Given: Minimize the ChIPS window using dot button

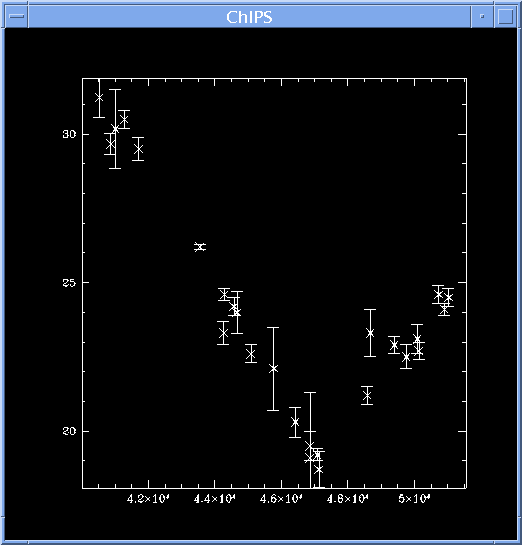Looking at the screenshot, I should tap(482, 16).
